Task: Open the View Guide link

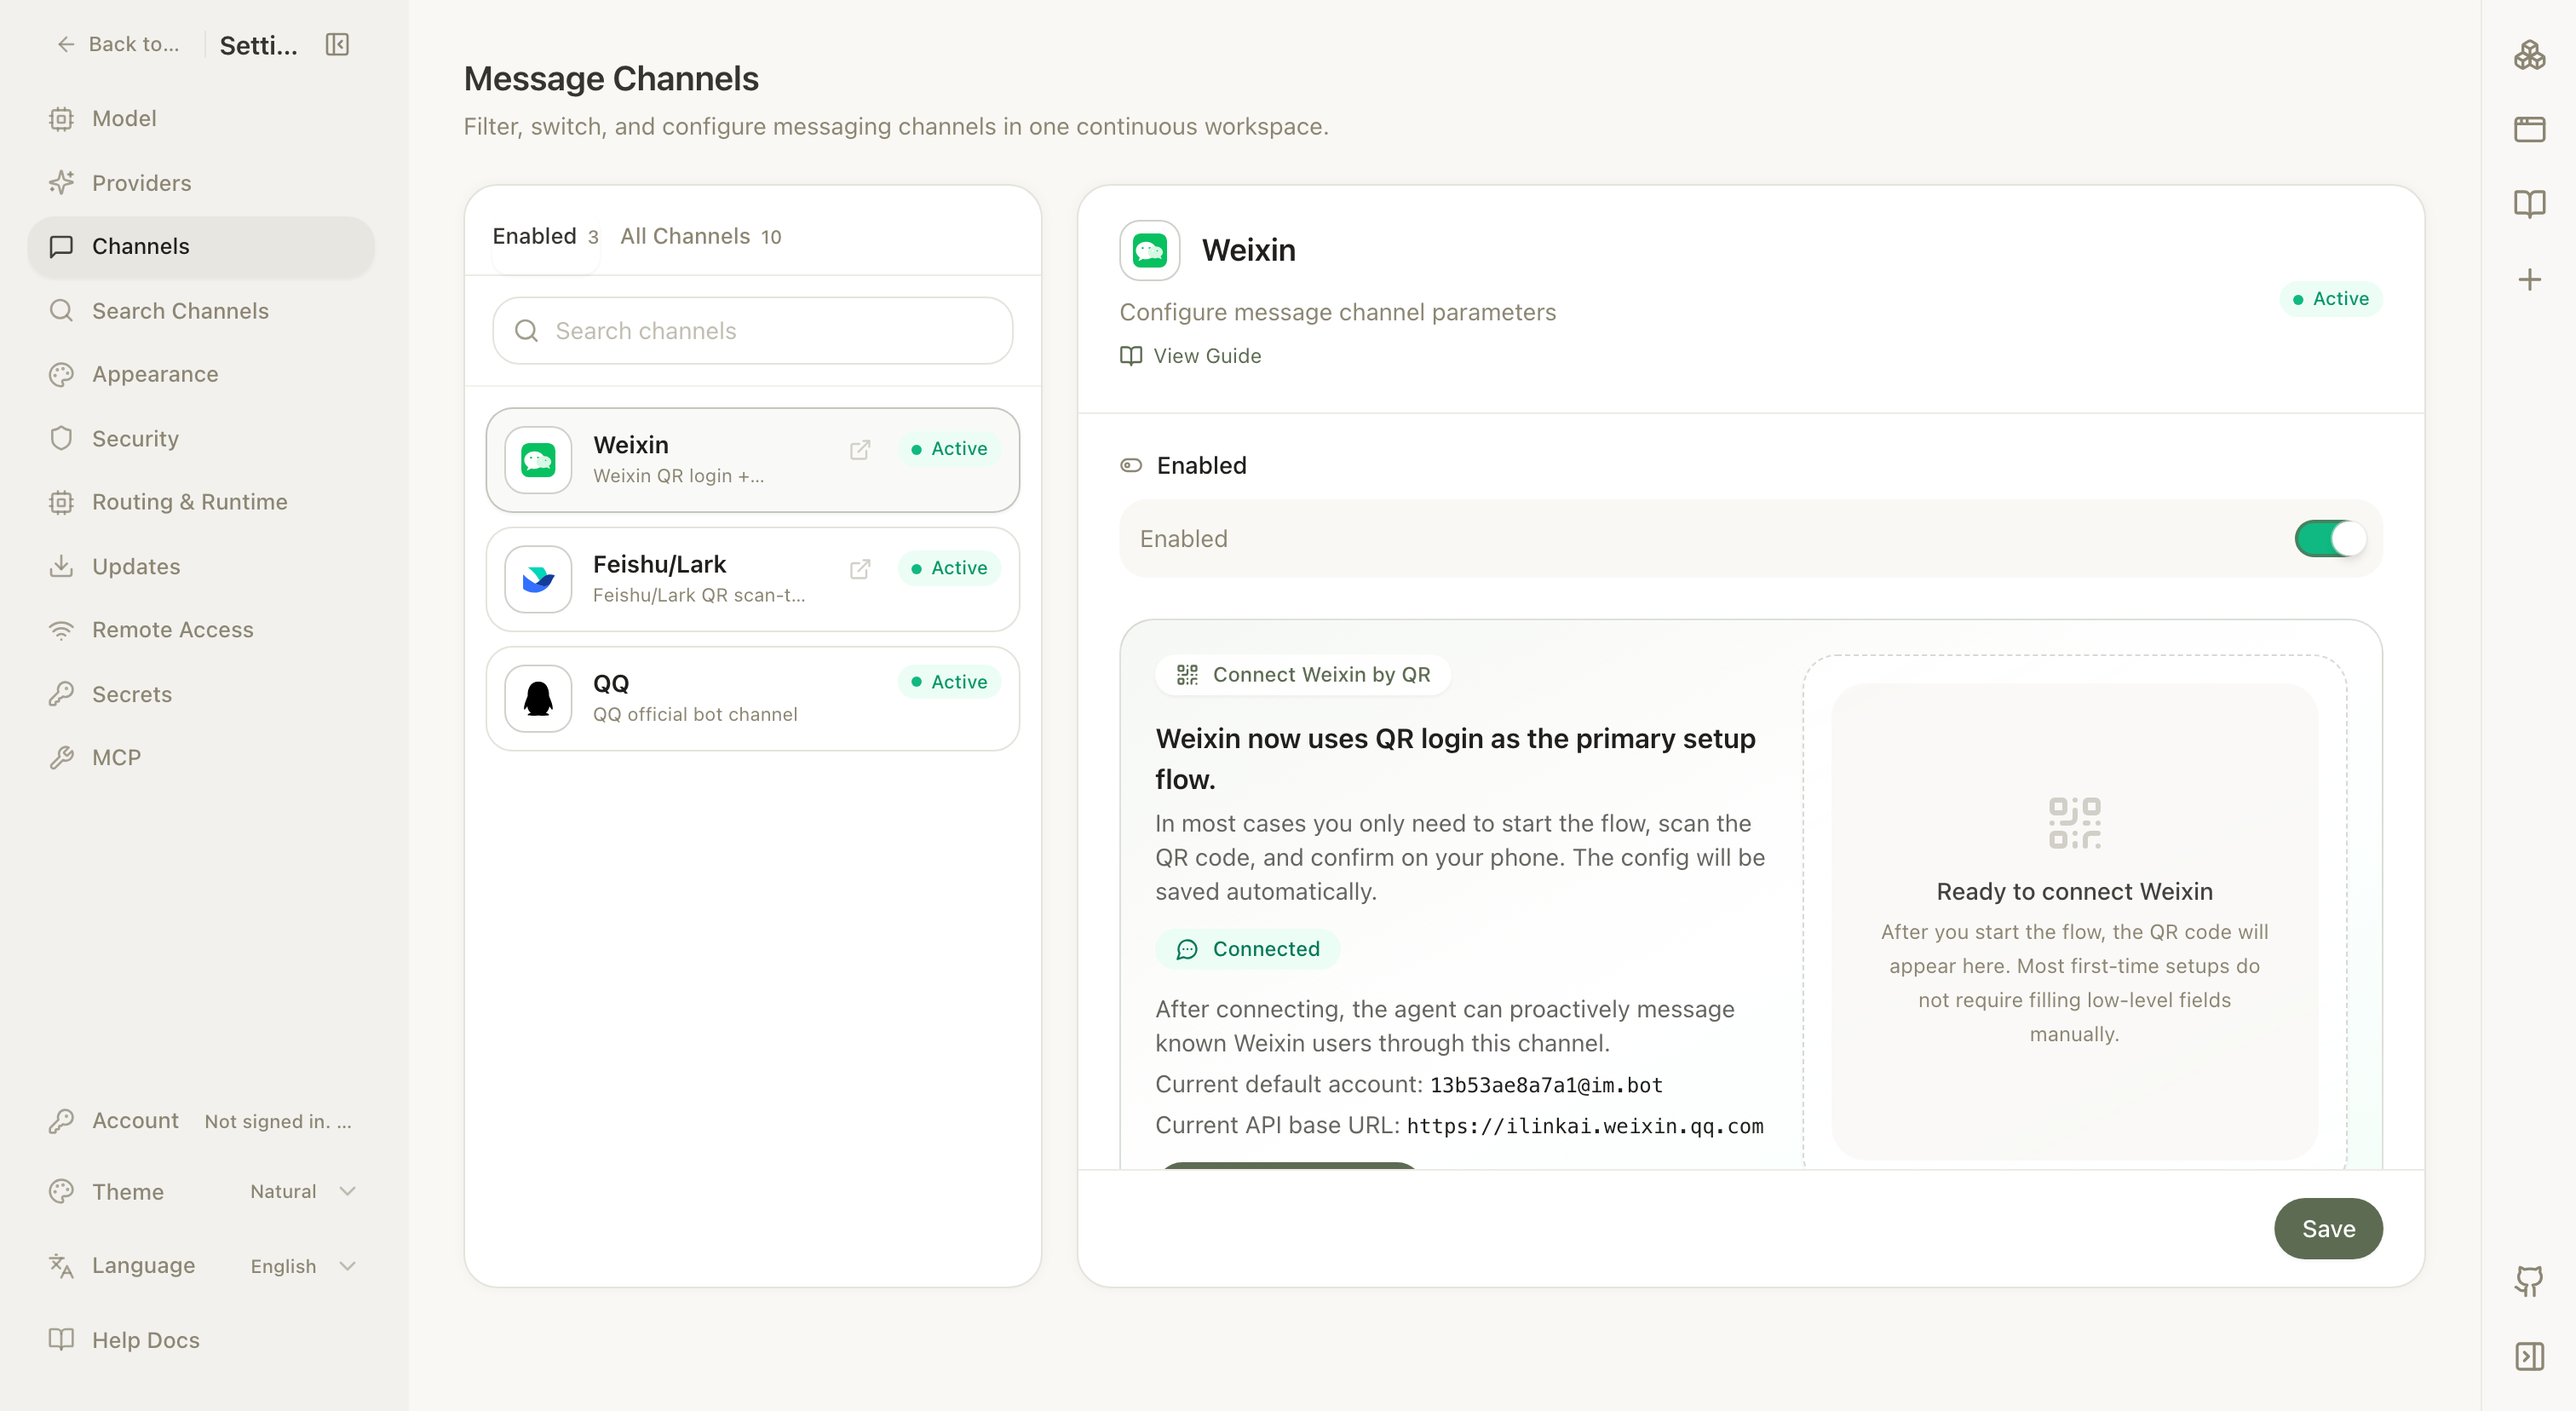Action: 1190,356
